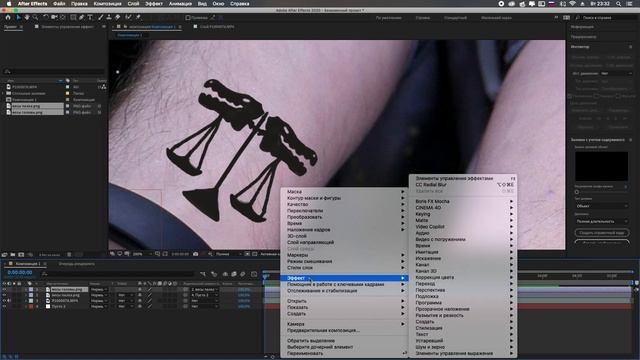The height and width of the screenshot is (360, 640).
Task: Click the snapshot camera icon below viewer
Action: coord(196,254)
